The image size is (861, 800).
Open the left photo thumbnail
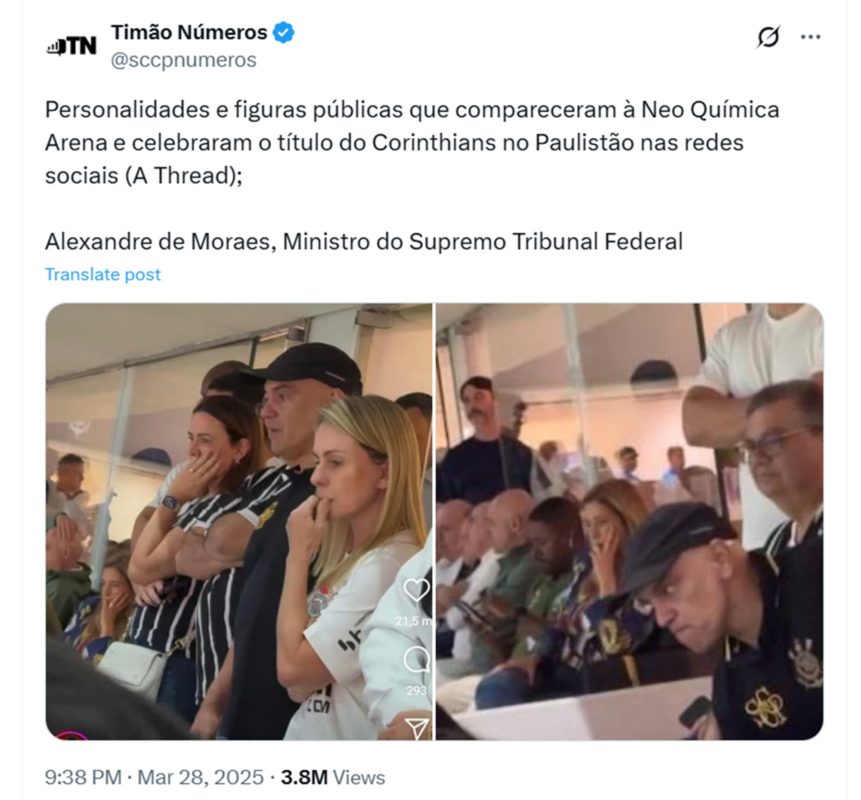tap(239, 521)
